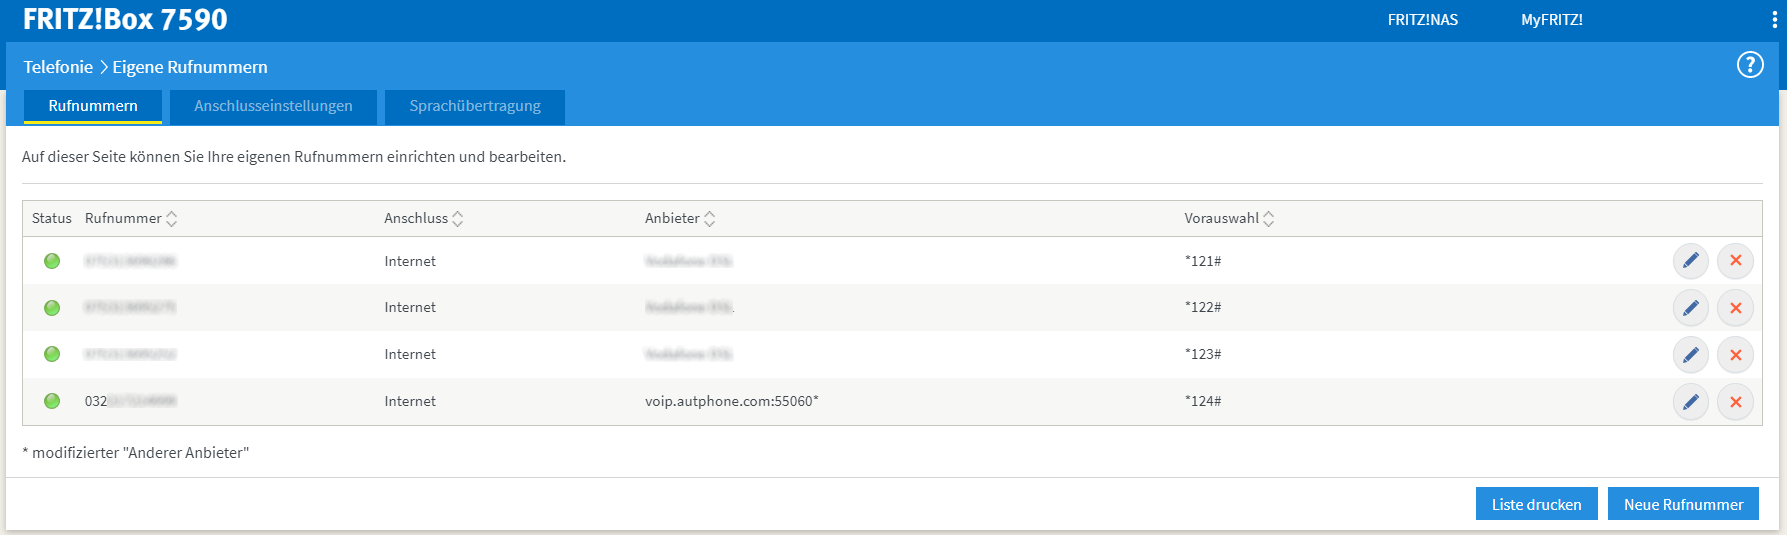Delete the number with prefix *121#
The image size is (1787, 535).
point(1735,261)
